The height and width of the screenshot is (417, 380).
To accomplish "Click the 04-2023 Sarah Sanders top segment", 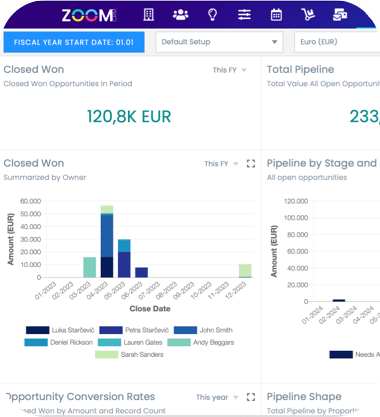I will click(107, 209).
